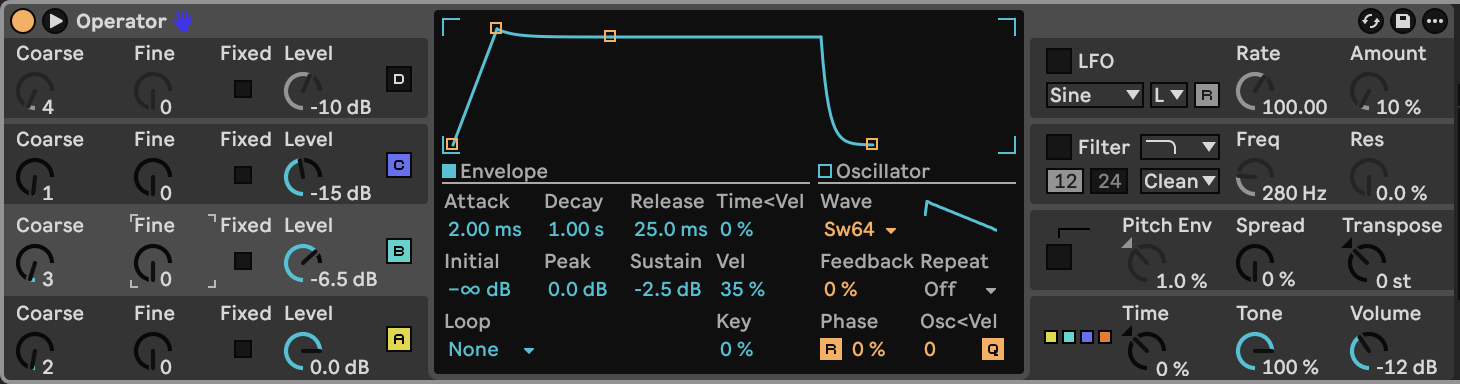
Task: Click the envelope peak breakpoint handle
Action: (x=496, y=28)
